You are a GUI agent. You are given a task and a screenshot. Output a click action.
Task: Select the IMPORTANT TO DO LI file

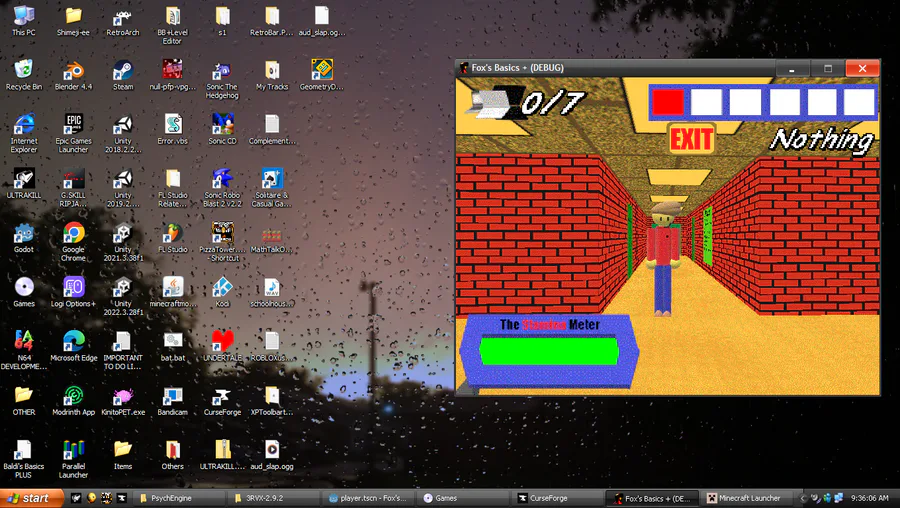point(123,350)
